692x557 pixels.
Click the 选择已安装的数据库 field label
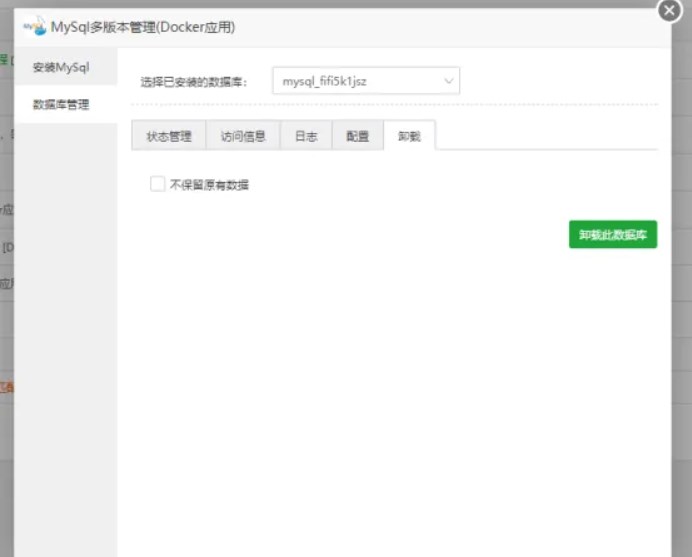[x=193, y=82]
